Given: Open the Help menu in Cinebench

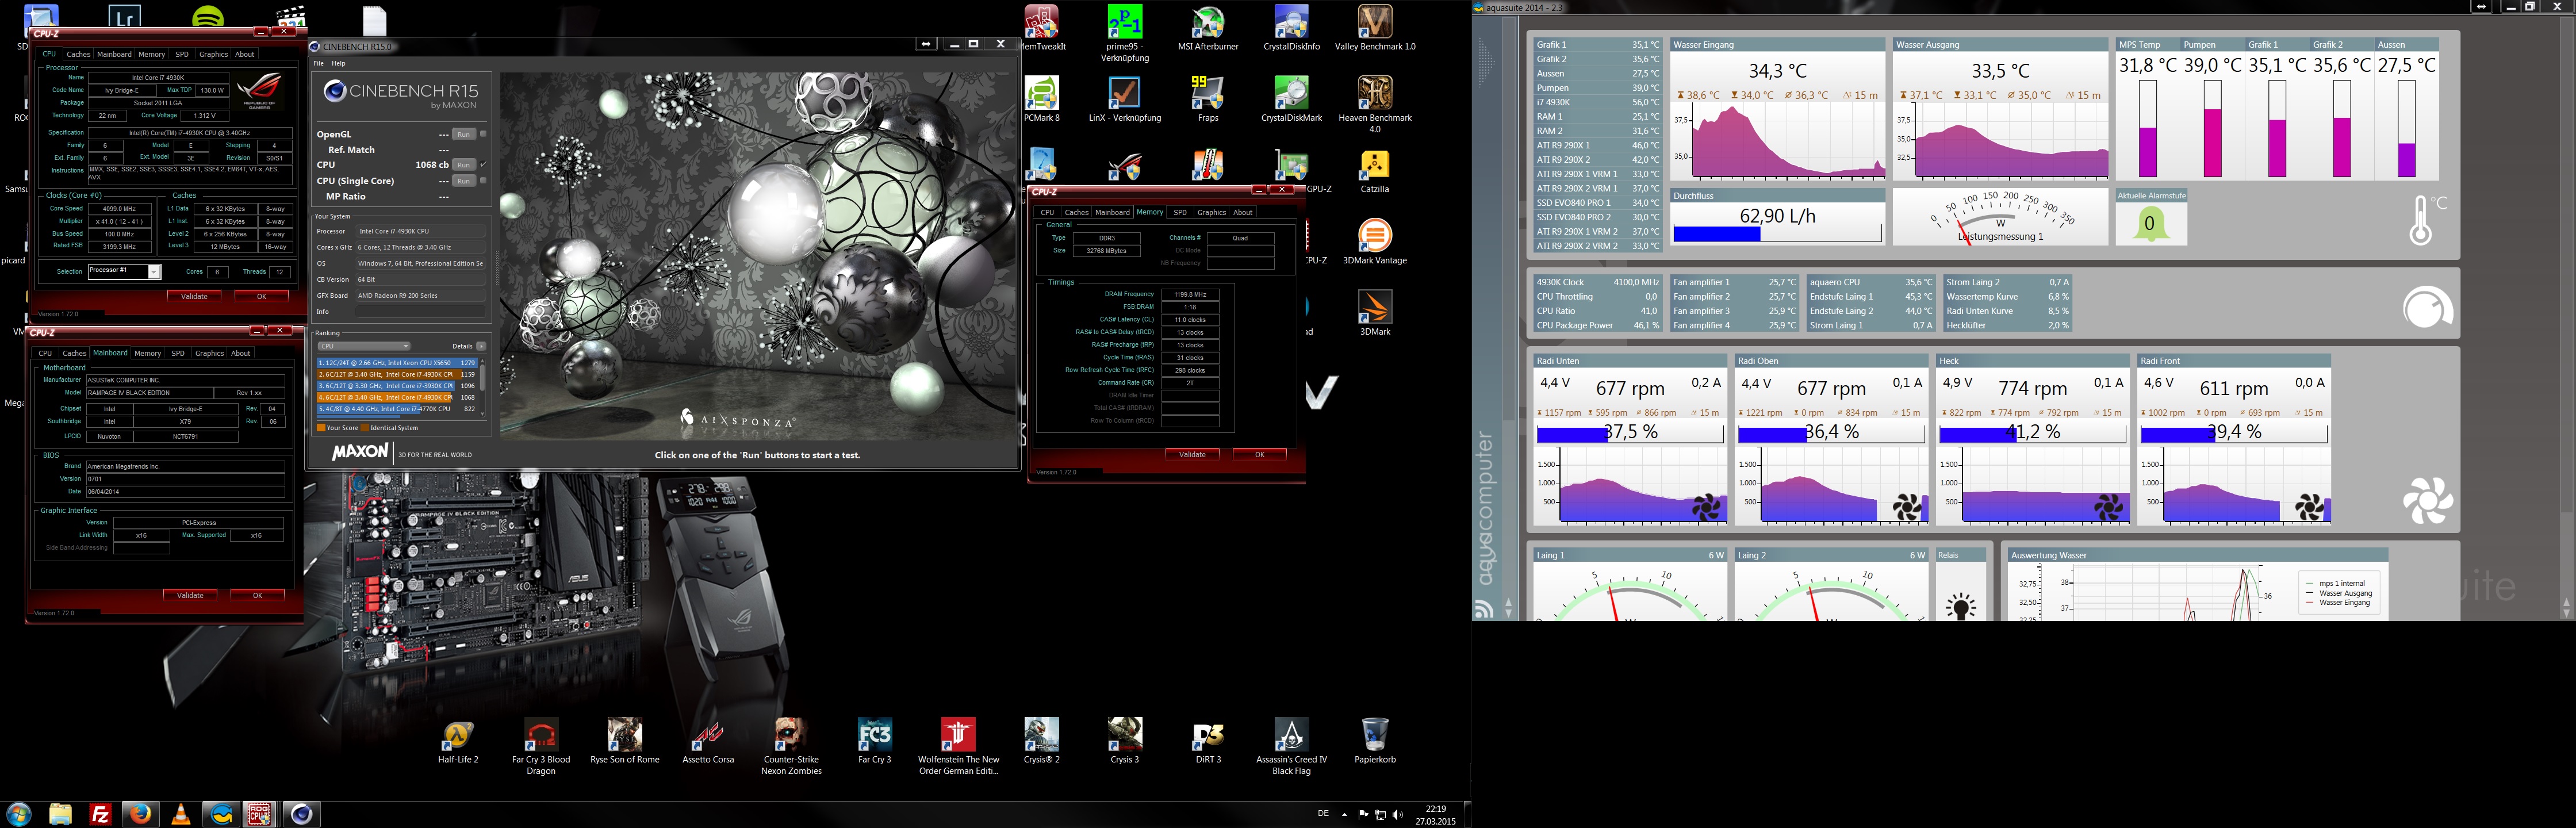Looking at the screenshot, I should click(x=338, y=63).
